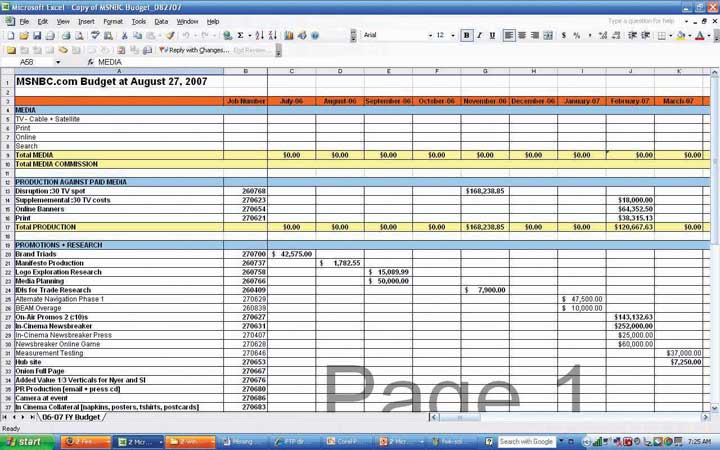720x450 pixels.
Task: Sort ascending A to Z
Action: [x=259, y=35]
